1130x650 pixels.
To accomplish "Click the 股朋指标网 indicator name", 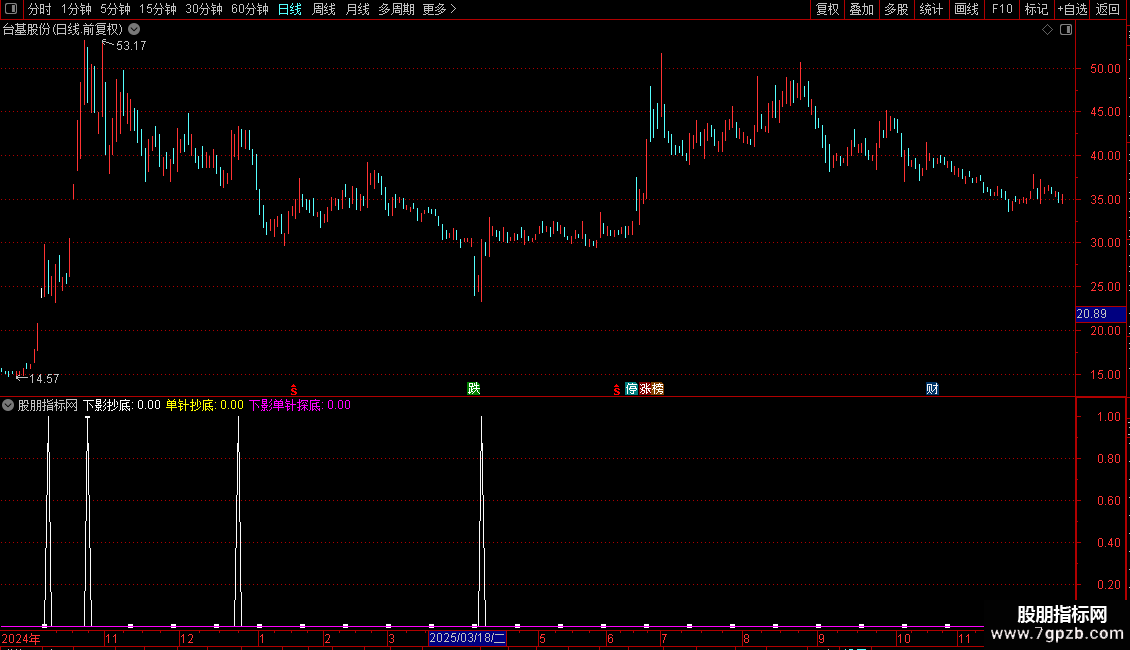I will (48, 405).
